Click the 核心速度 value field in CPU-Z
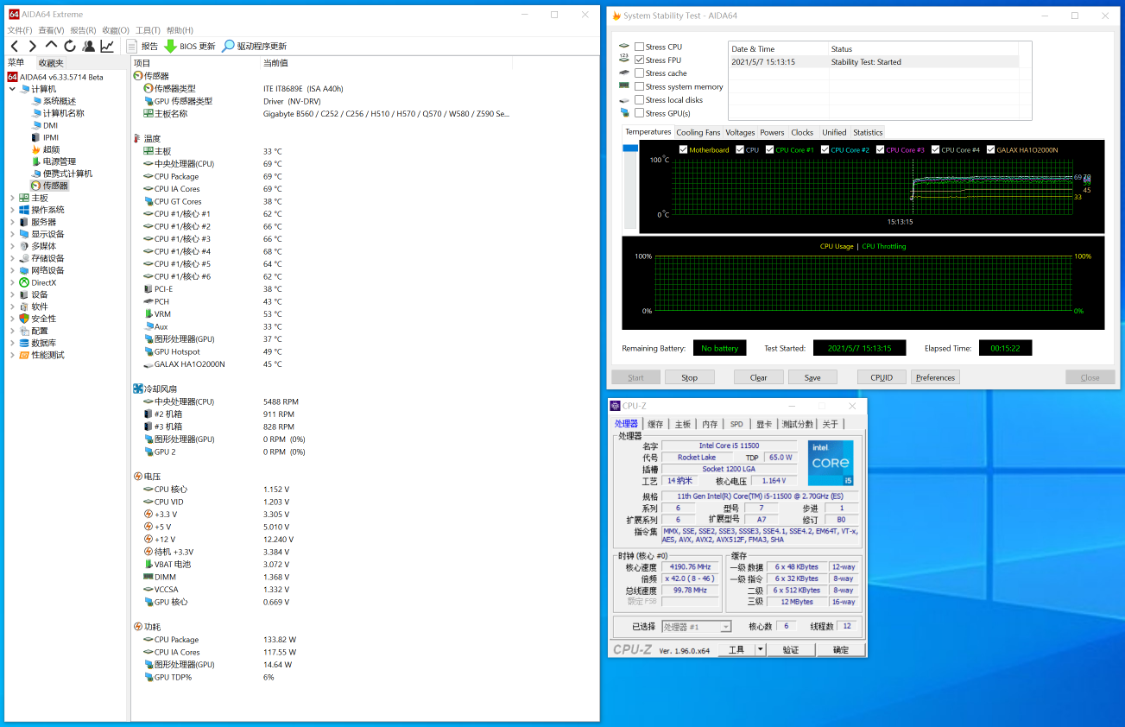The image size is (1125, 727). pos(690,567)
